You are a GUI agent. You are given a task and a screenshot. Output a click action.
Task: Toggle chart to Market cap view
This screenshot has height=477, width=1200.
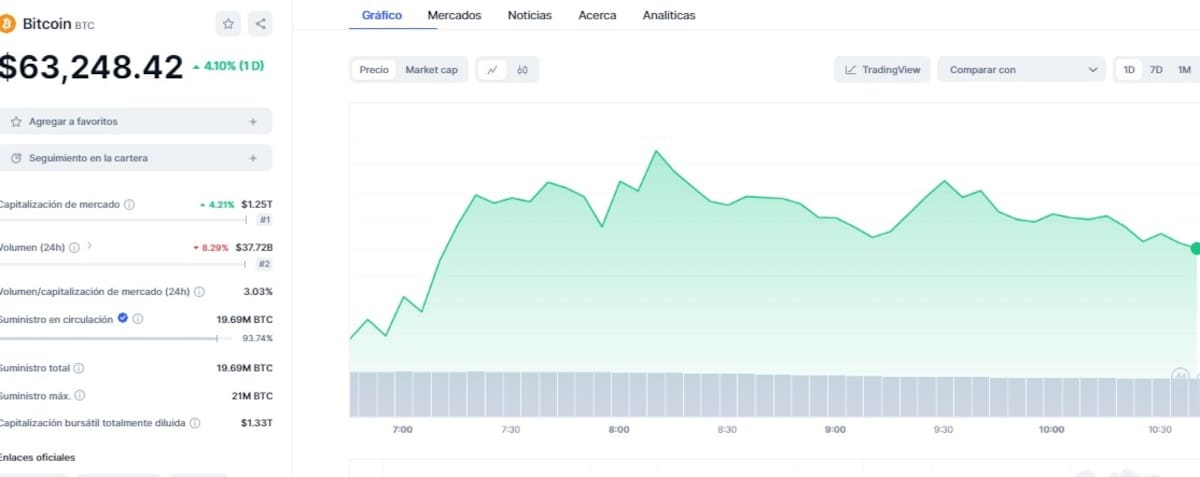[431, 70]
